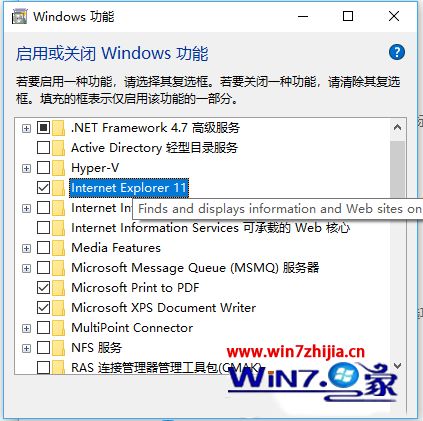Viewport: 423px width, 421px height.
Task: Enable the Hyper-V checkbox
Action: tap(43, 168)
